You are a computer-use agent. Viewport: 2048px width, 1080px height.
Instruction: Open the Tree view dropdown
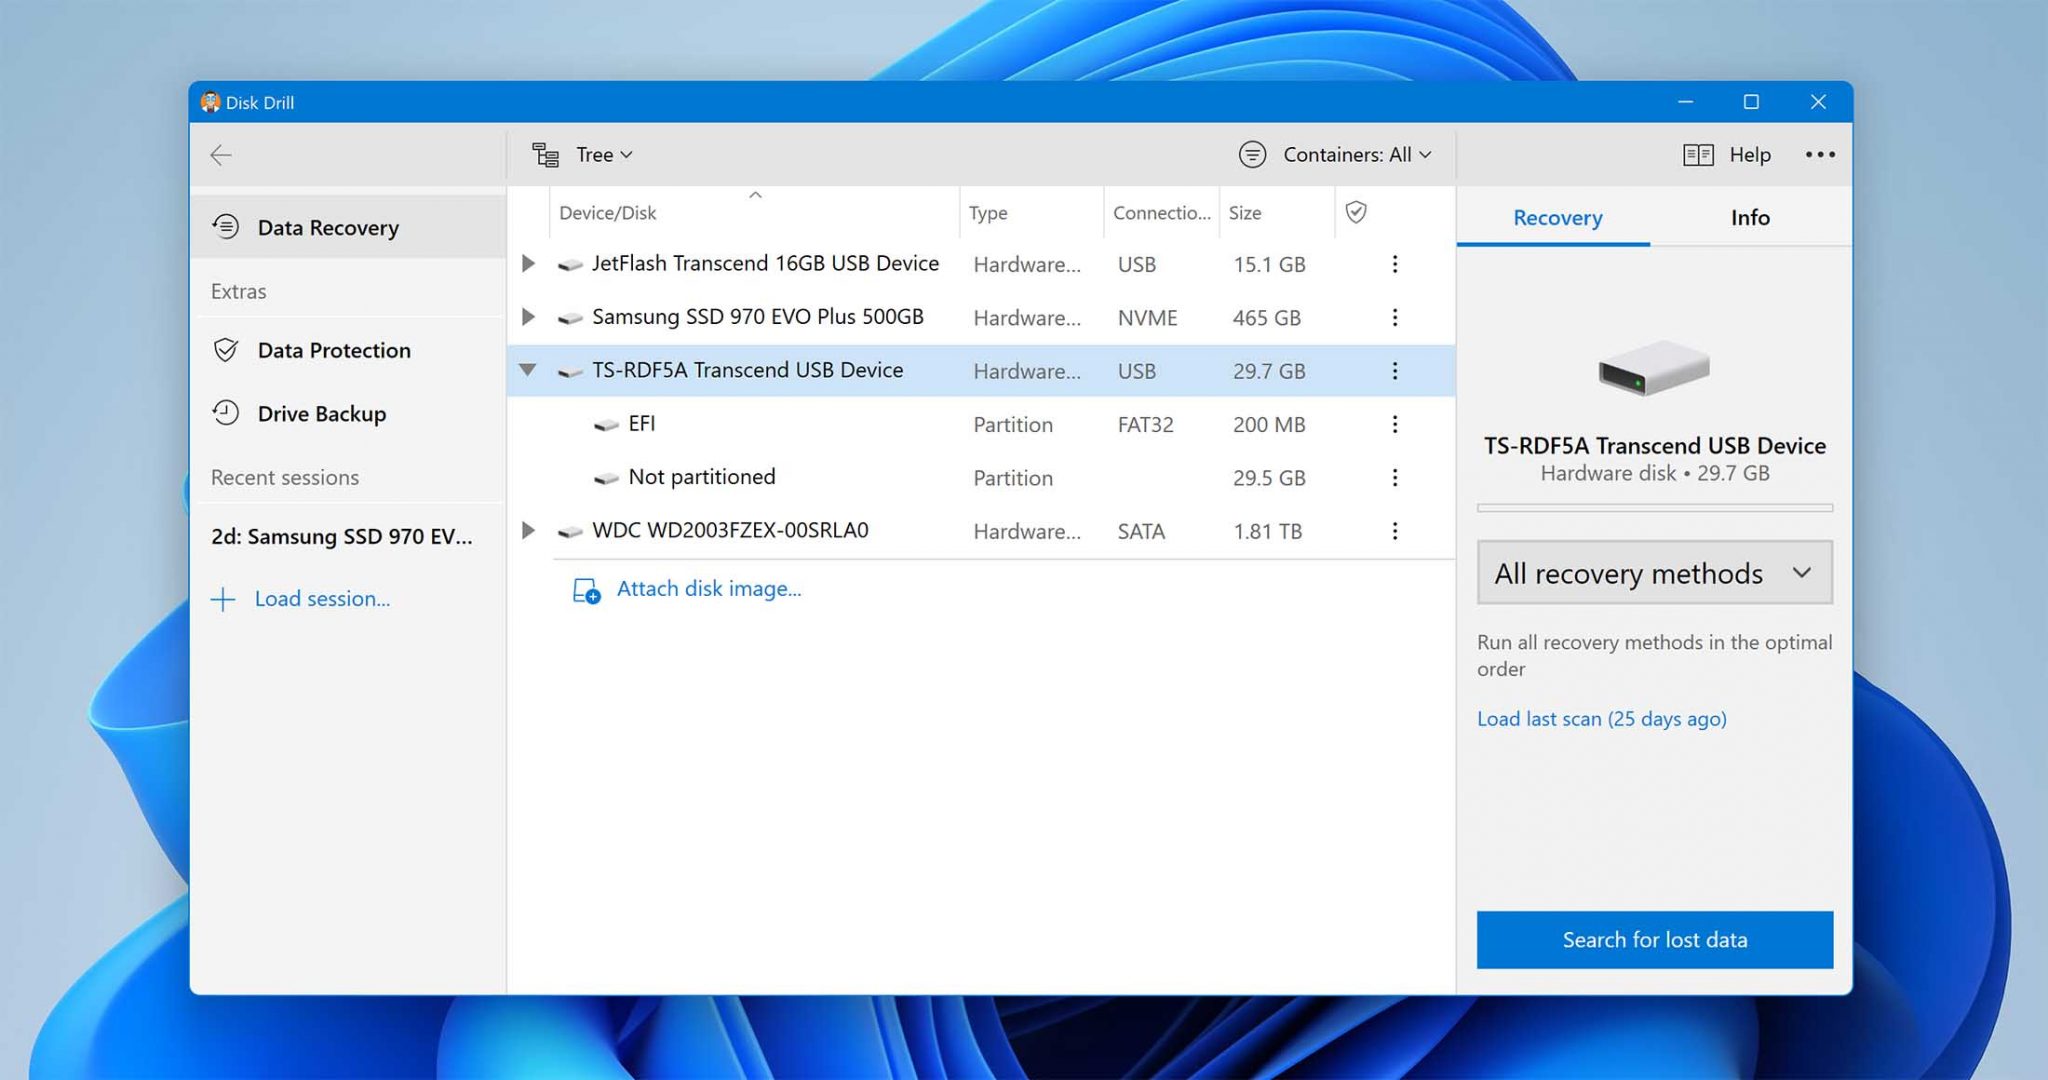604,155
